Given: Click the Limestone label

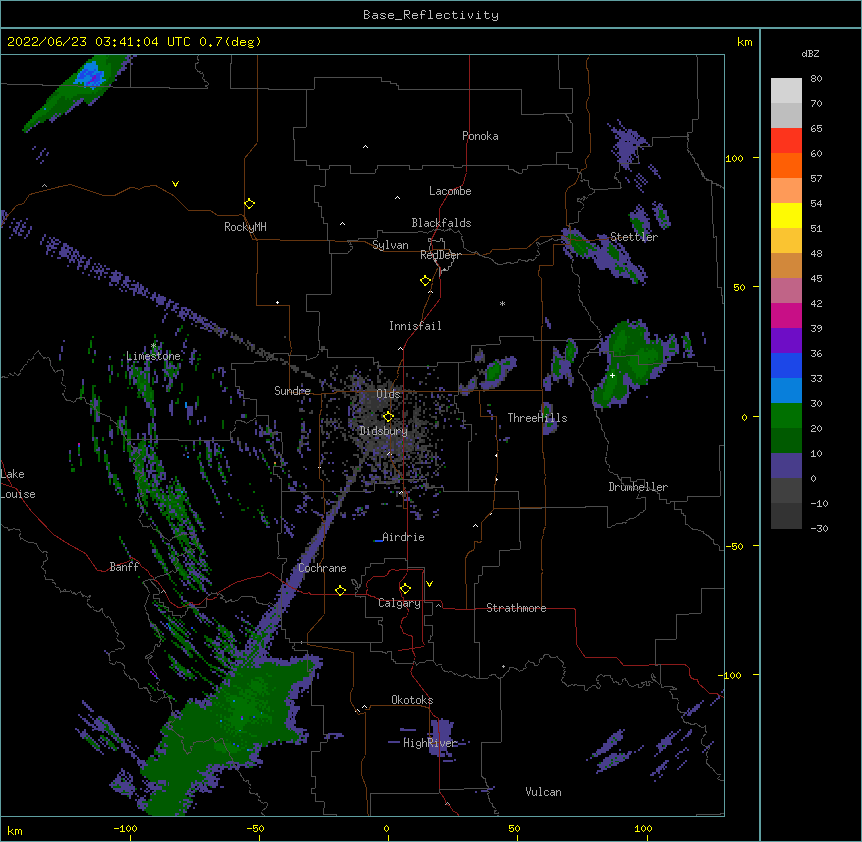Looking at the screenshot, I should pyautogui.click(x=153, y=356).
